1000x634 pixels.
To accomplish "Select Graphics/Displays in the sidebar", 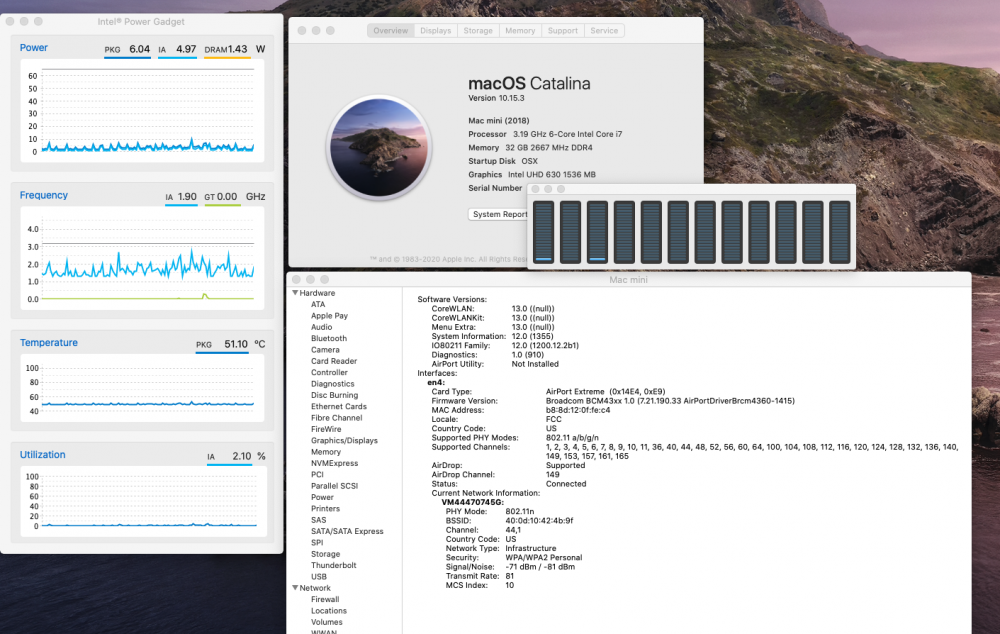I will [344, 441].
